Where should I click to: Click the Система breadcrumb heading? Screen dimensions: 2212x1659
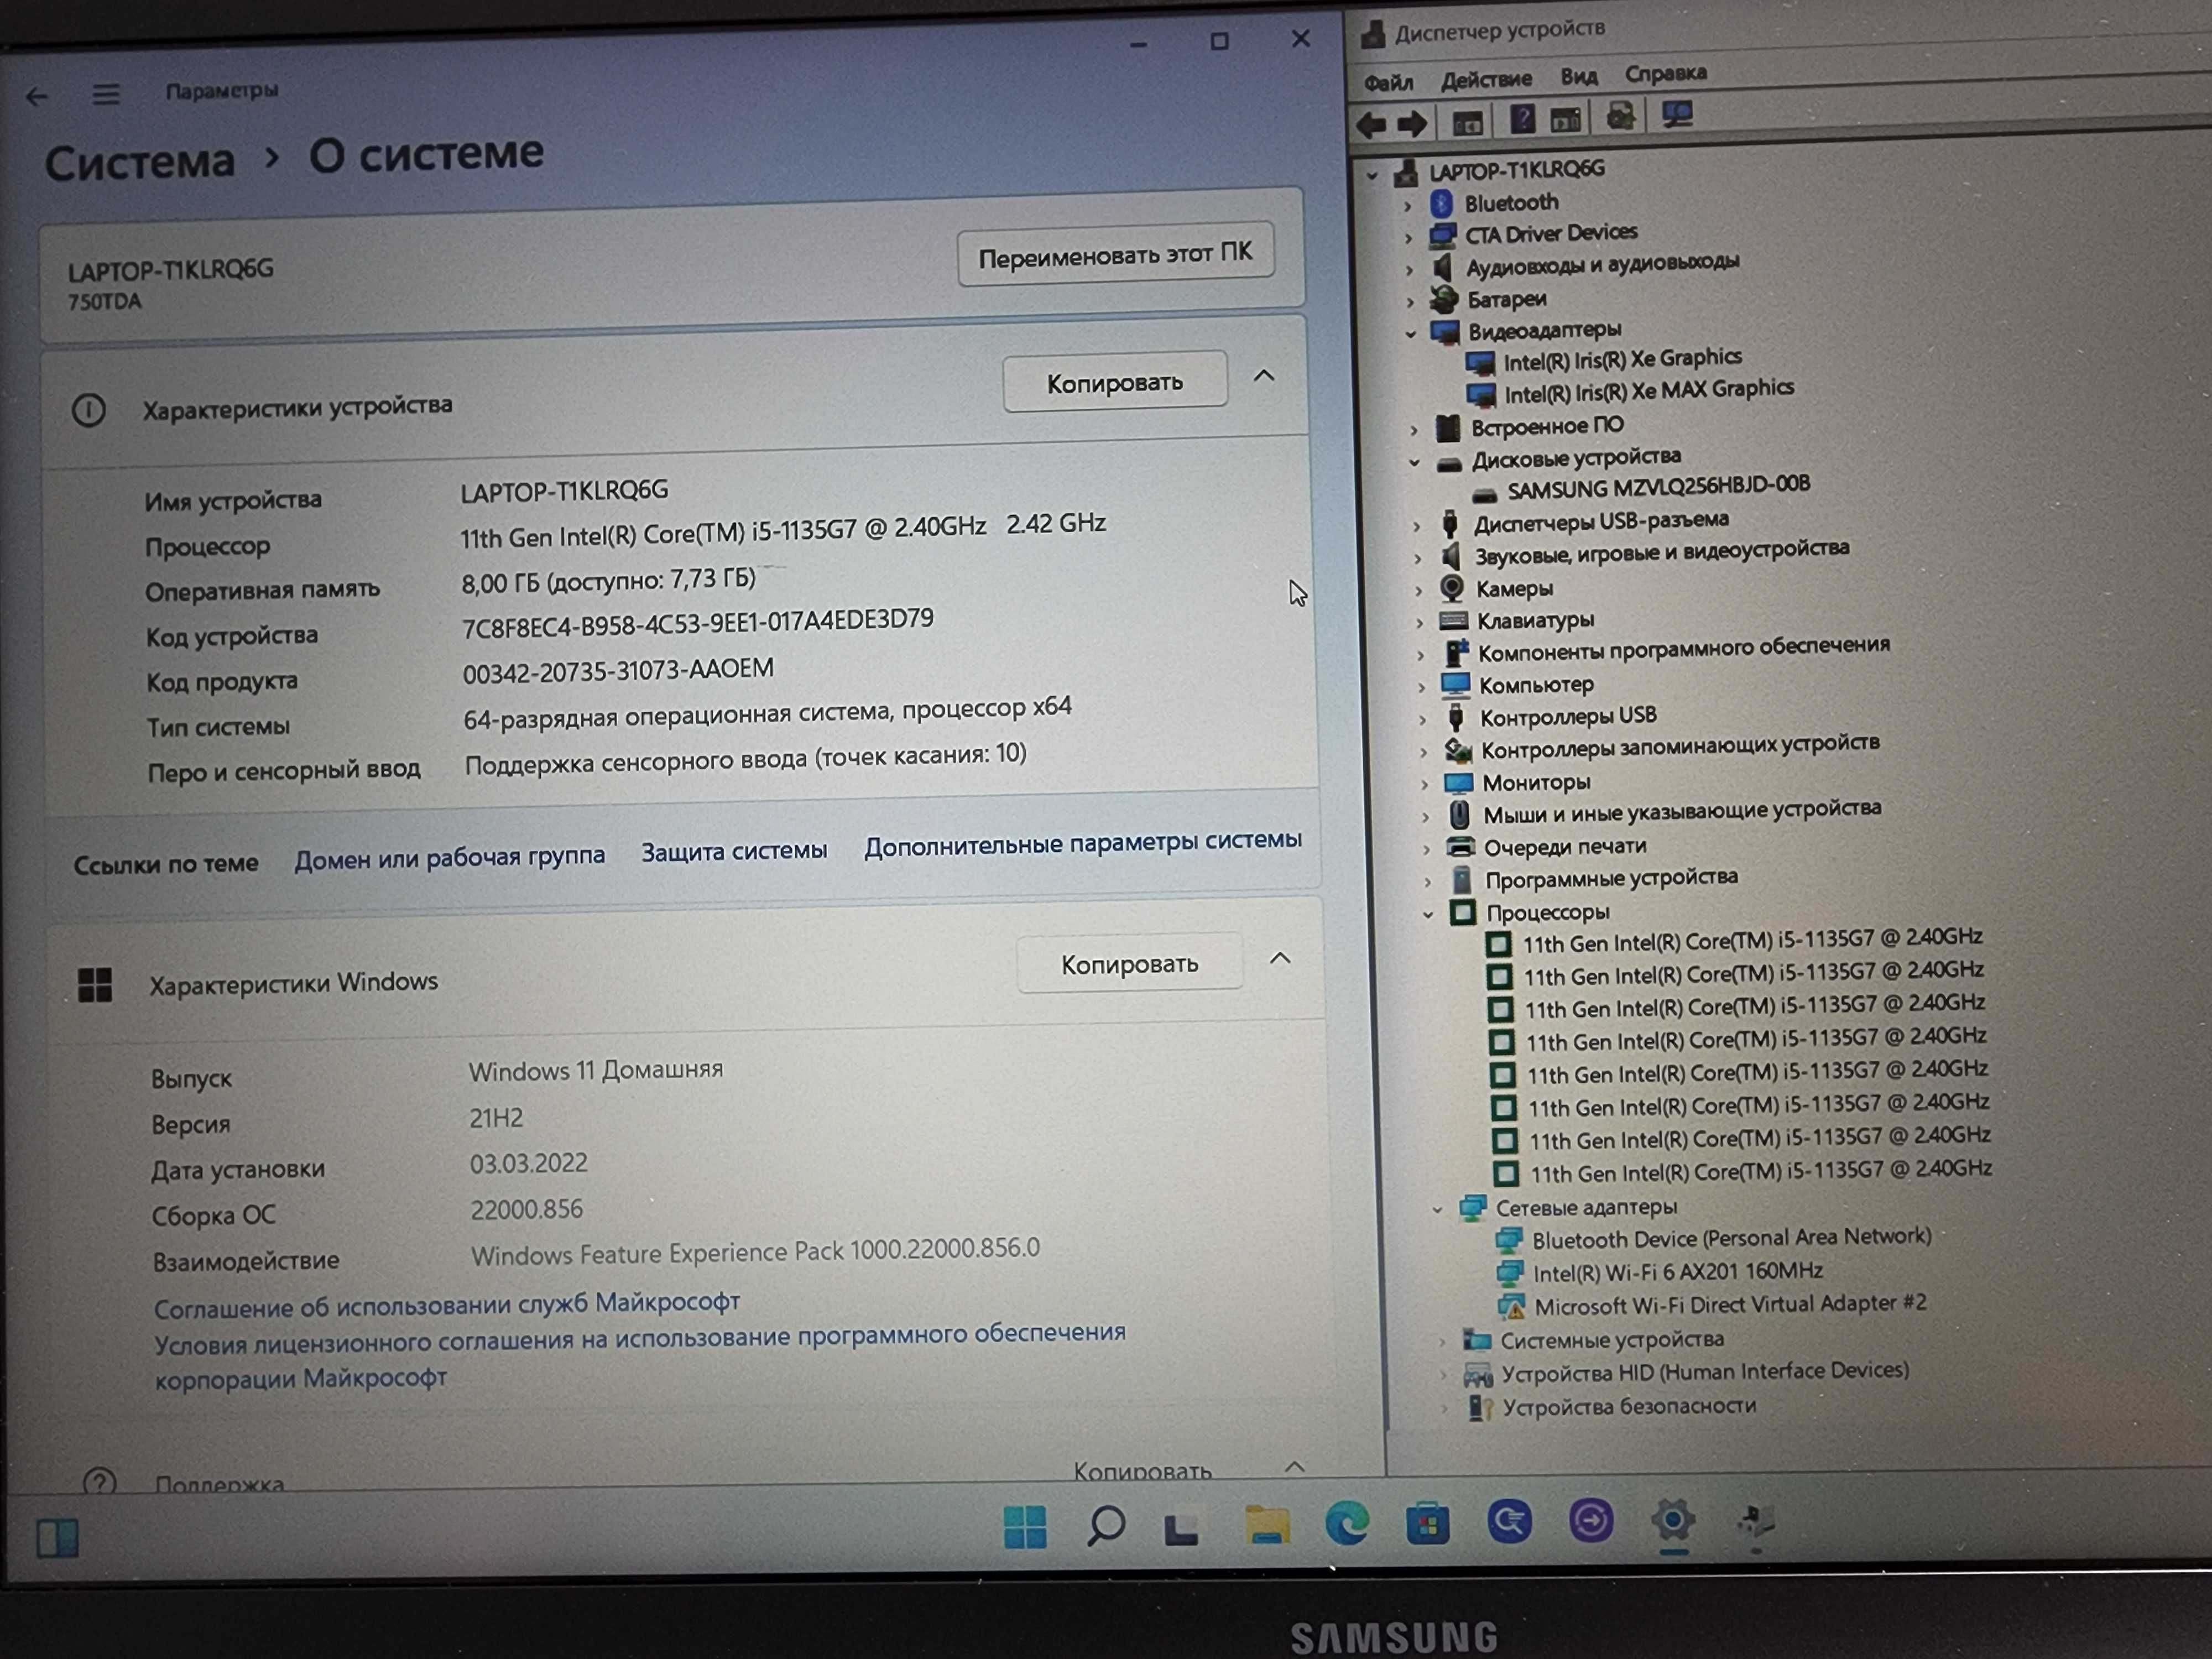(x=140, y=161)
